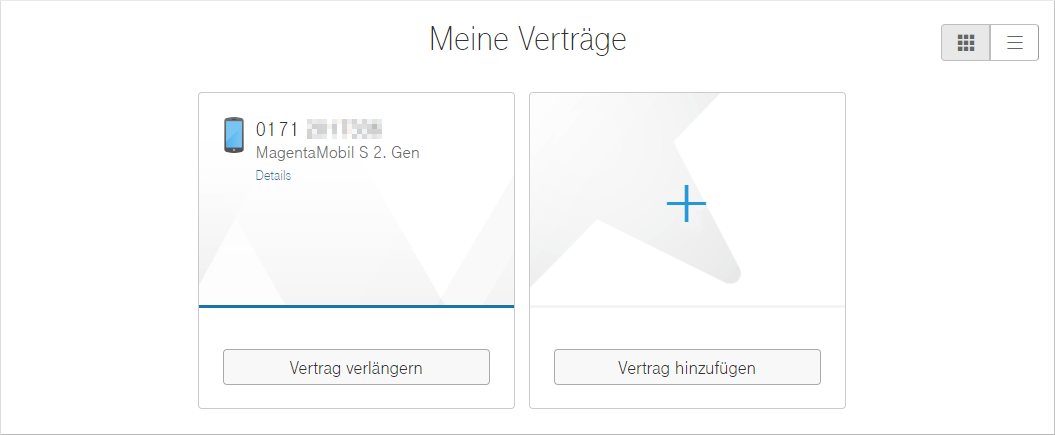
Task: Click the white footer area above Vertrag verlängern
Action: click(357, 329)
